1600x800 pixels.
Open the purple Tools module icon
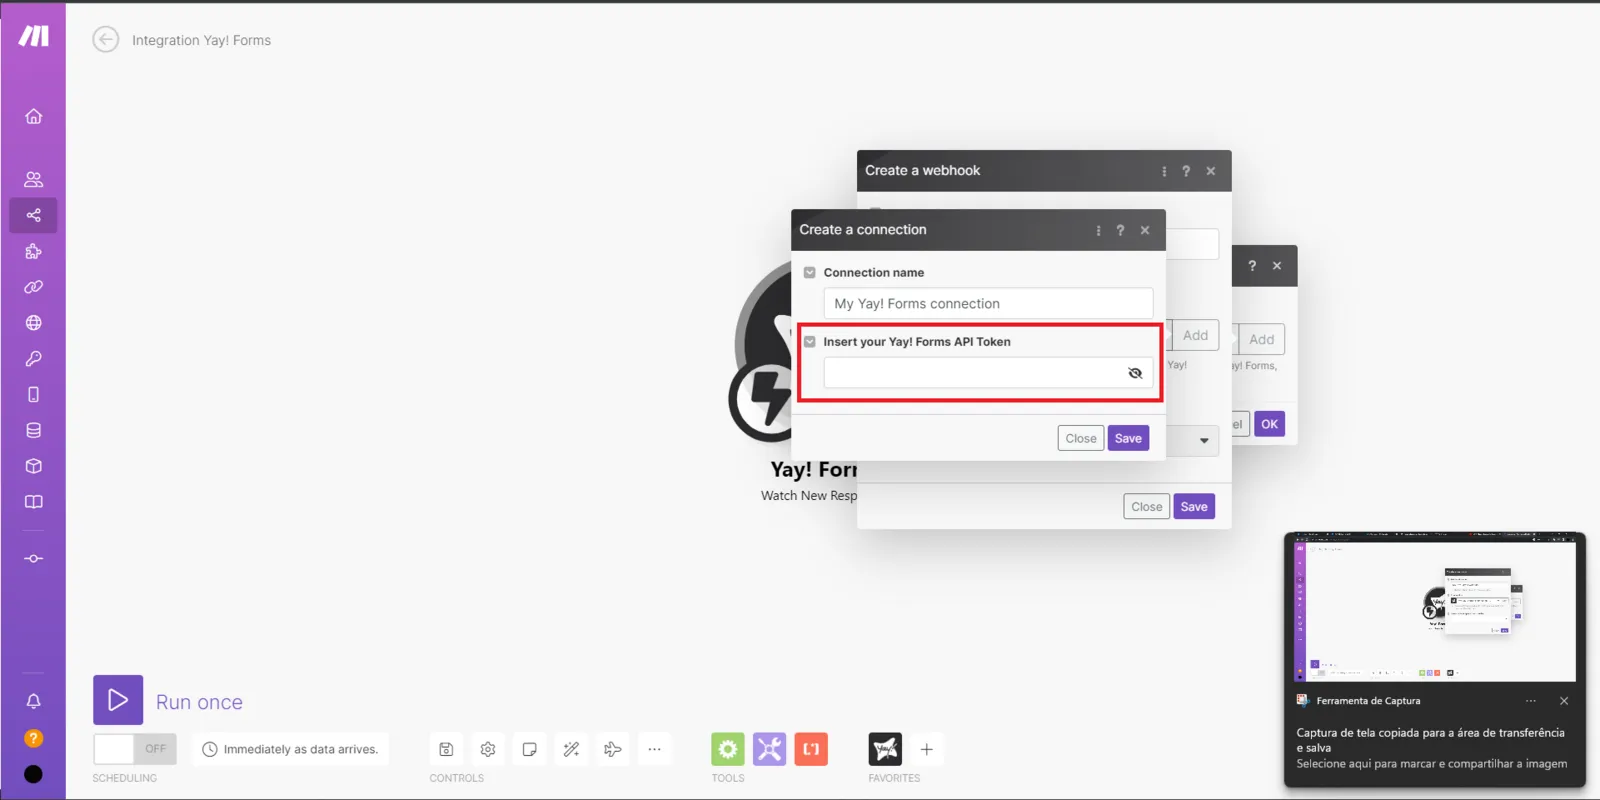(x=770, y=749)
